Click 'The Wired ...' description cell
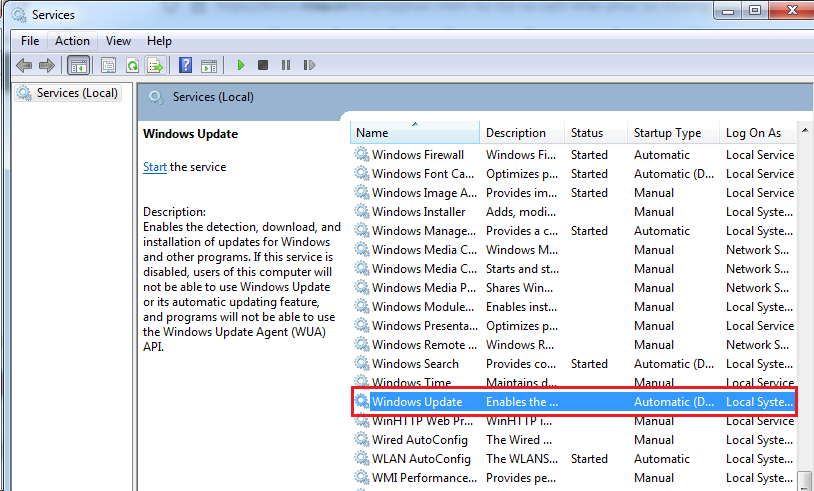 point(519,440)
